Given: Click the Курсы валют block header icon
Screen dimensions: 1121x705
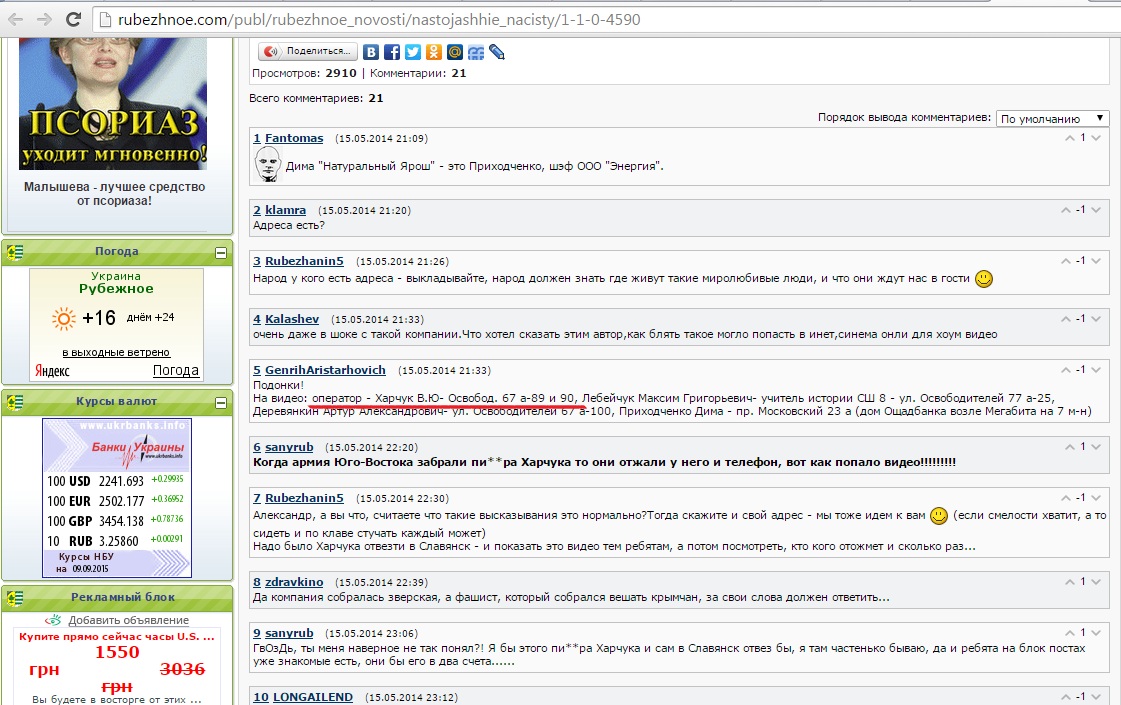Looking at the screenshot, I should point(14,403).
